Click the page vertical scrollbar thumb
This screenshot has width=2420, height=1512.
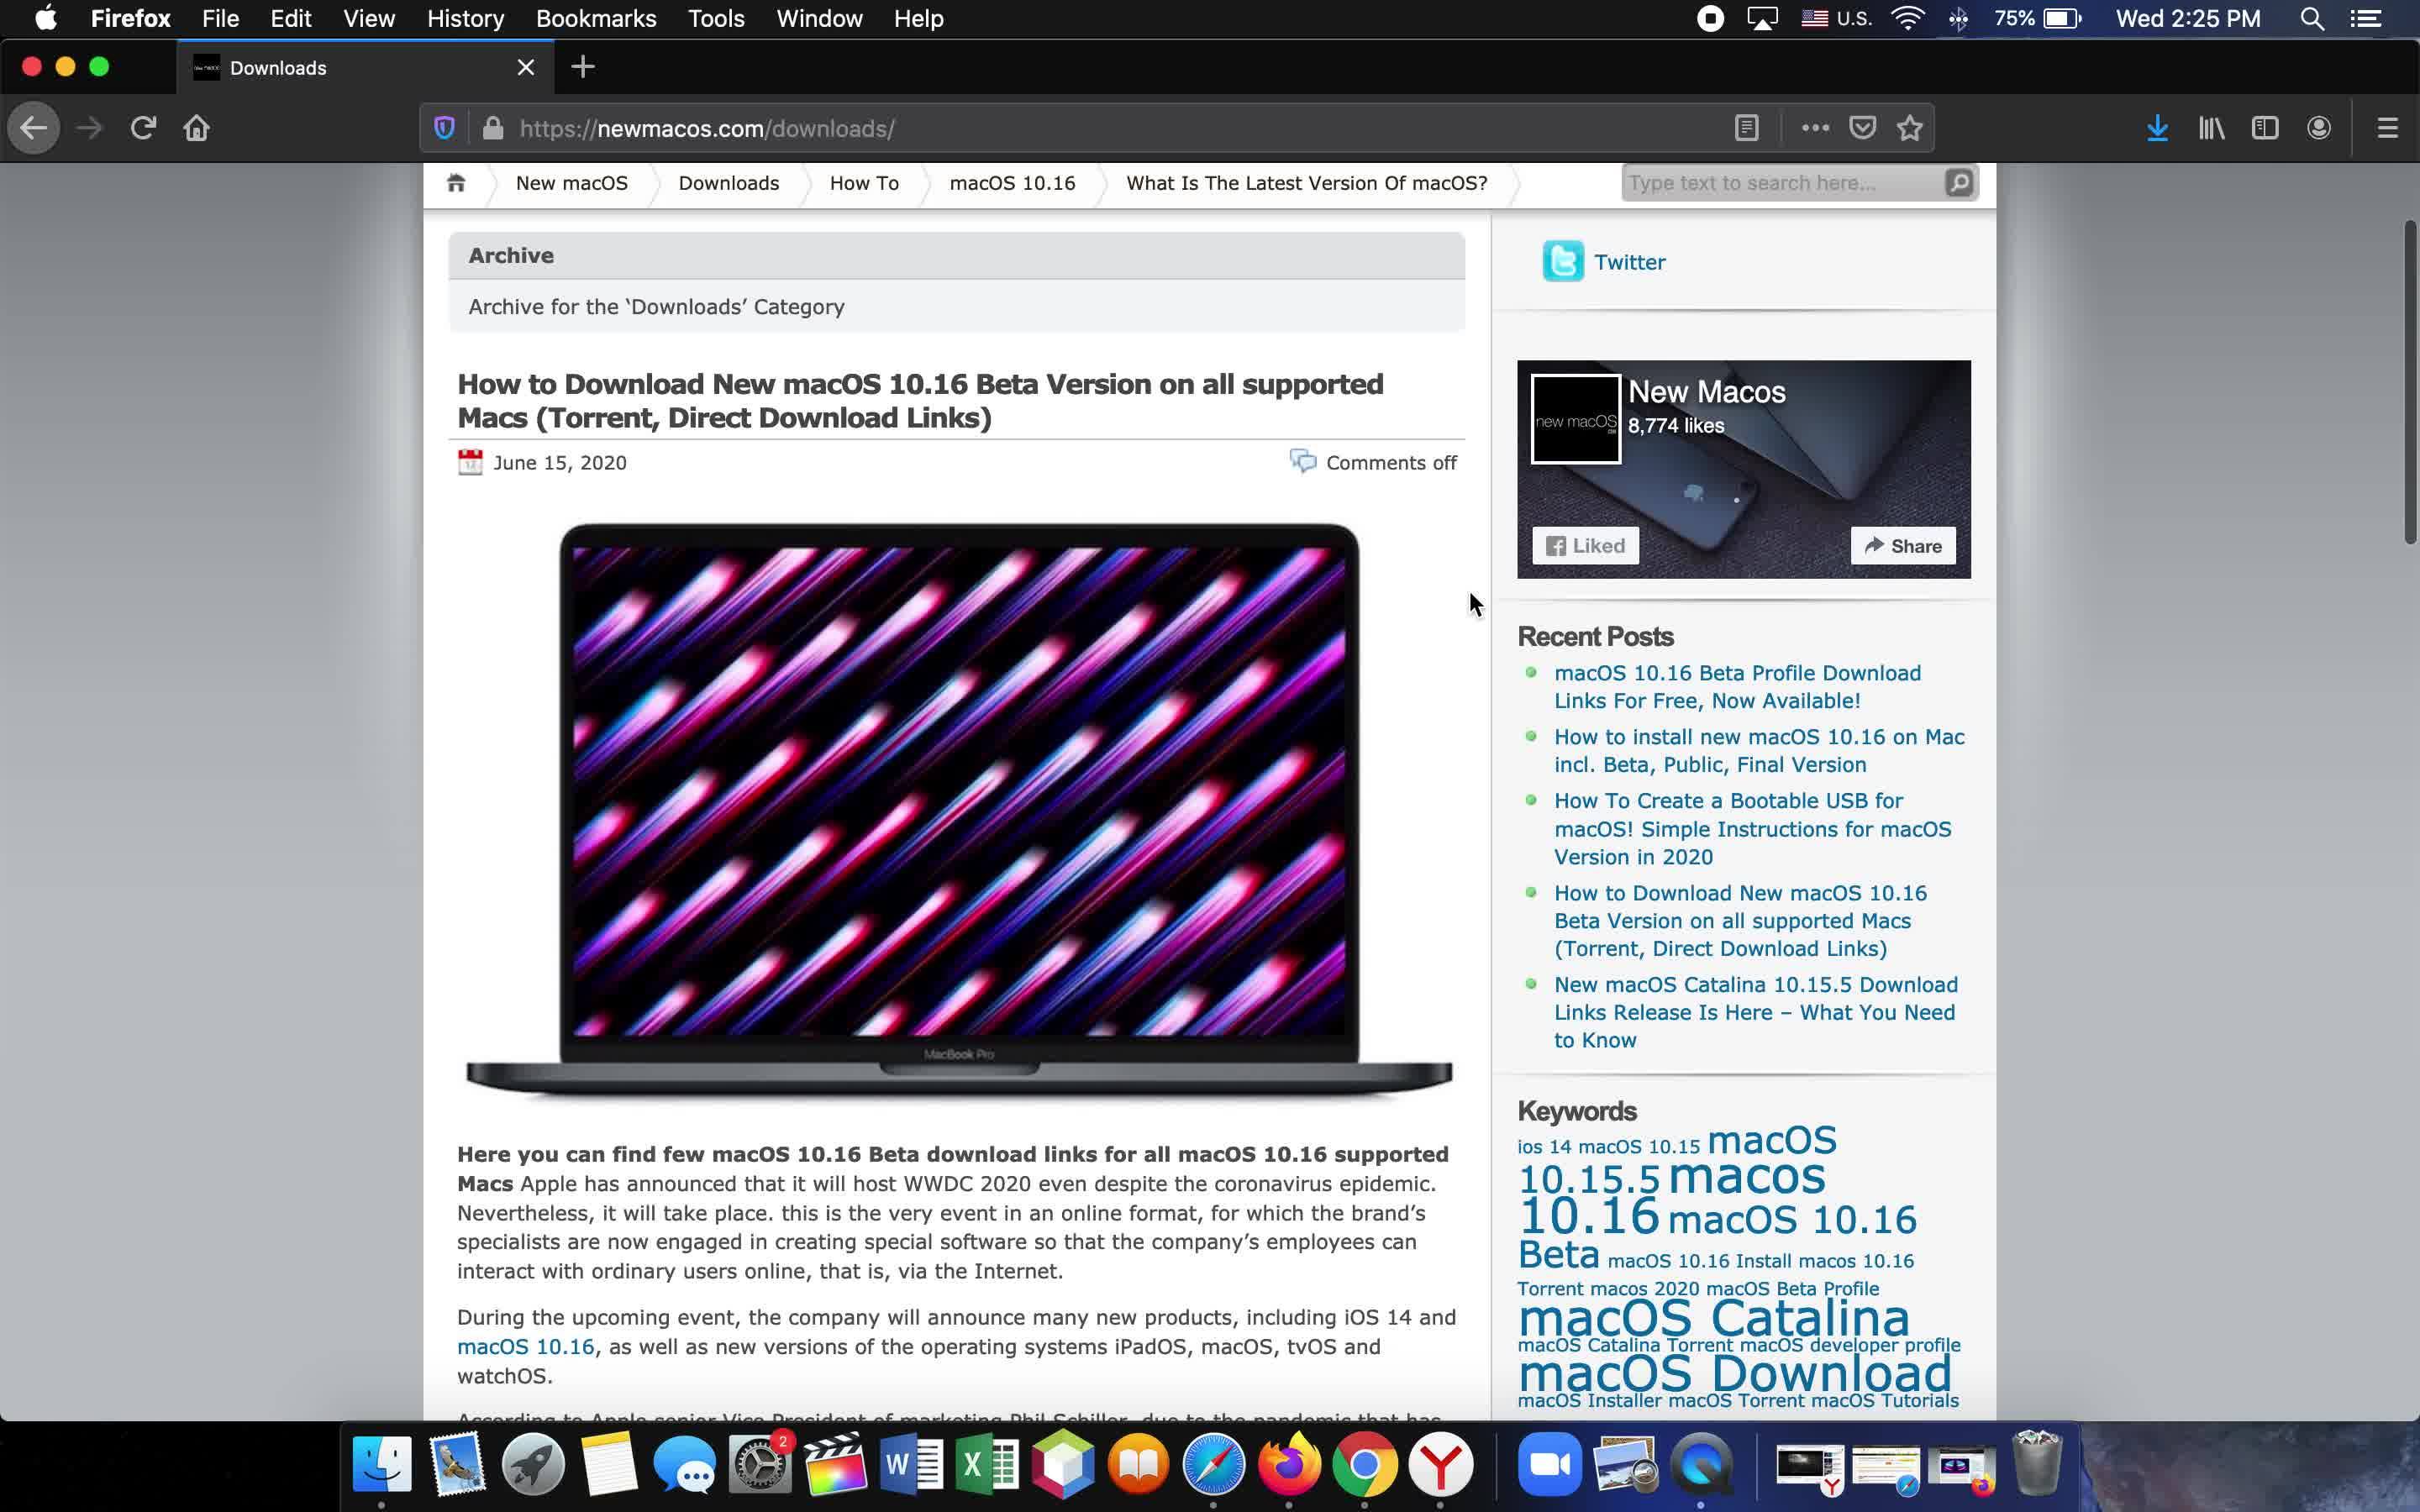point(2410,382)
